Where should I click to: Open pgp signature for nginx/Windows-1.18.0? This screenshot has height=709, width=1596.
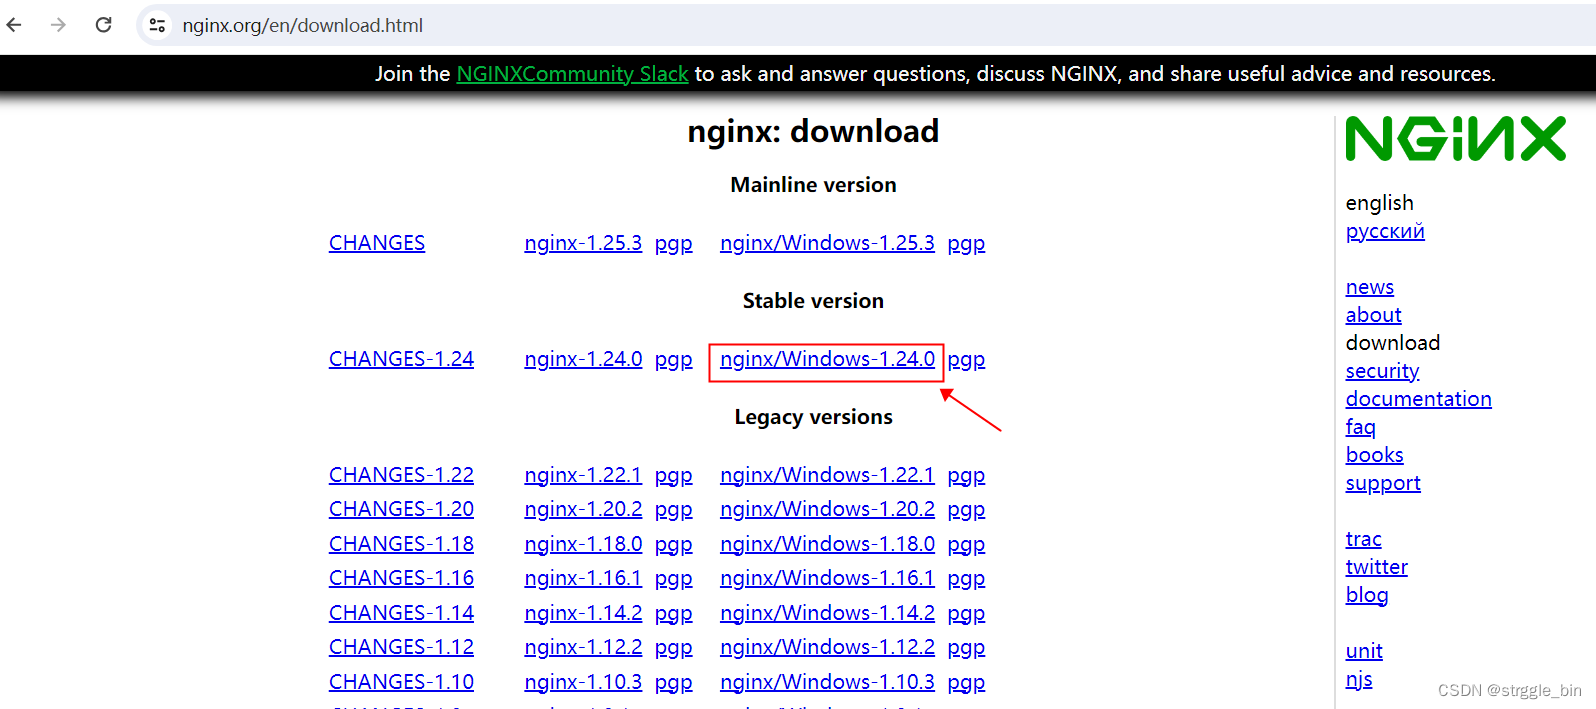pos(966,545)
